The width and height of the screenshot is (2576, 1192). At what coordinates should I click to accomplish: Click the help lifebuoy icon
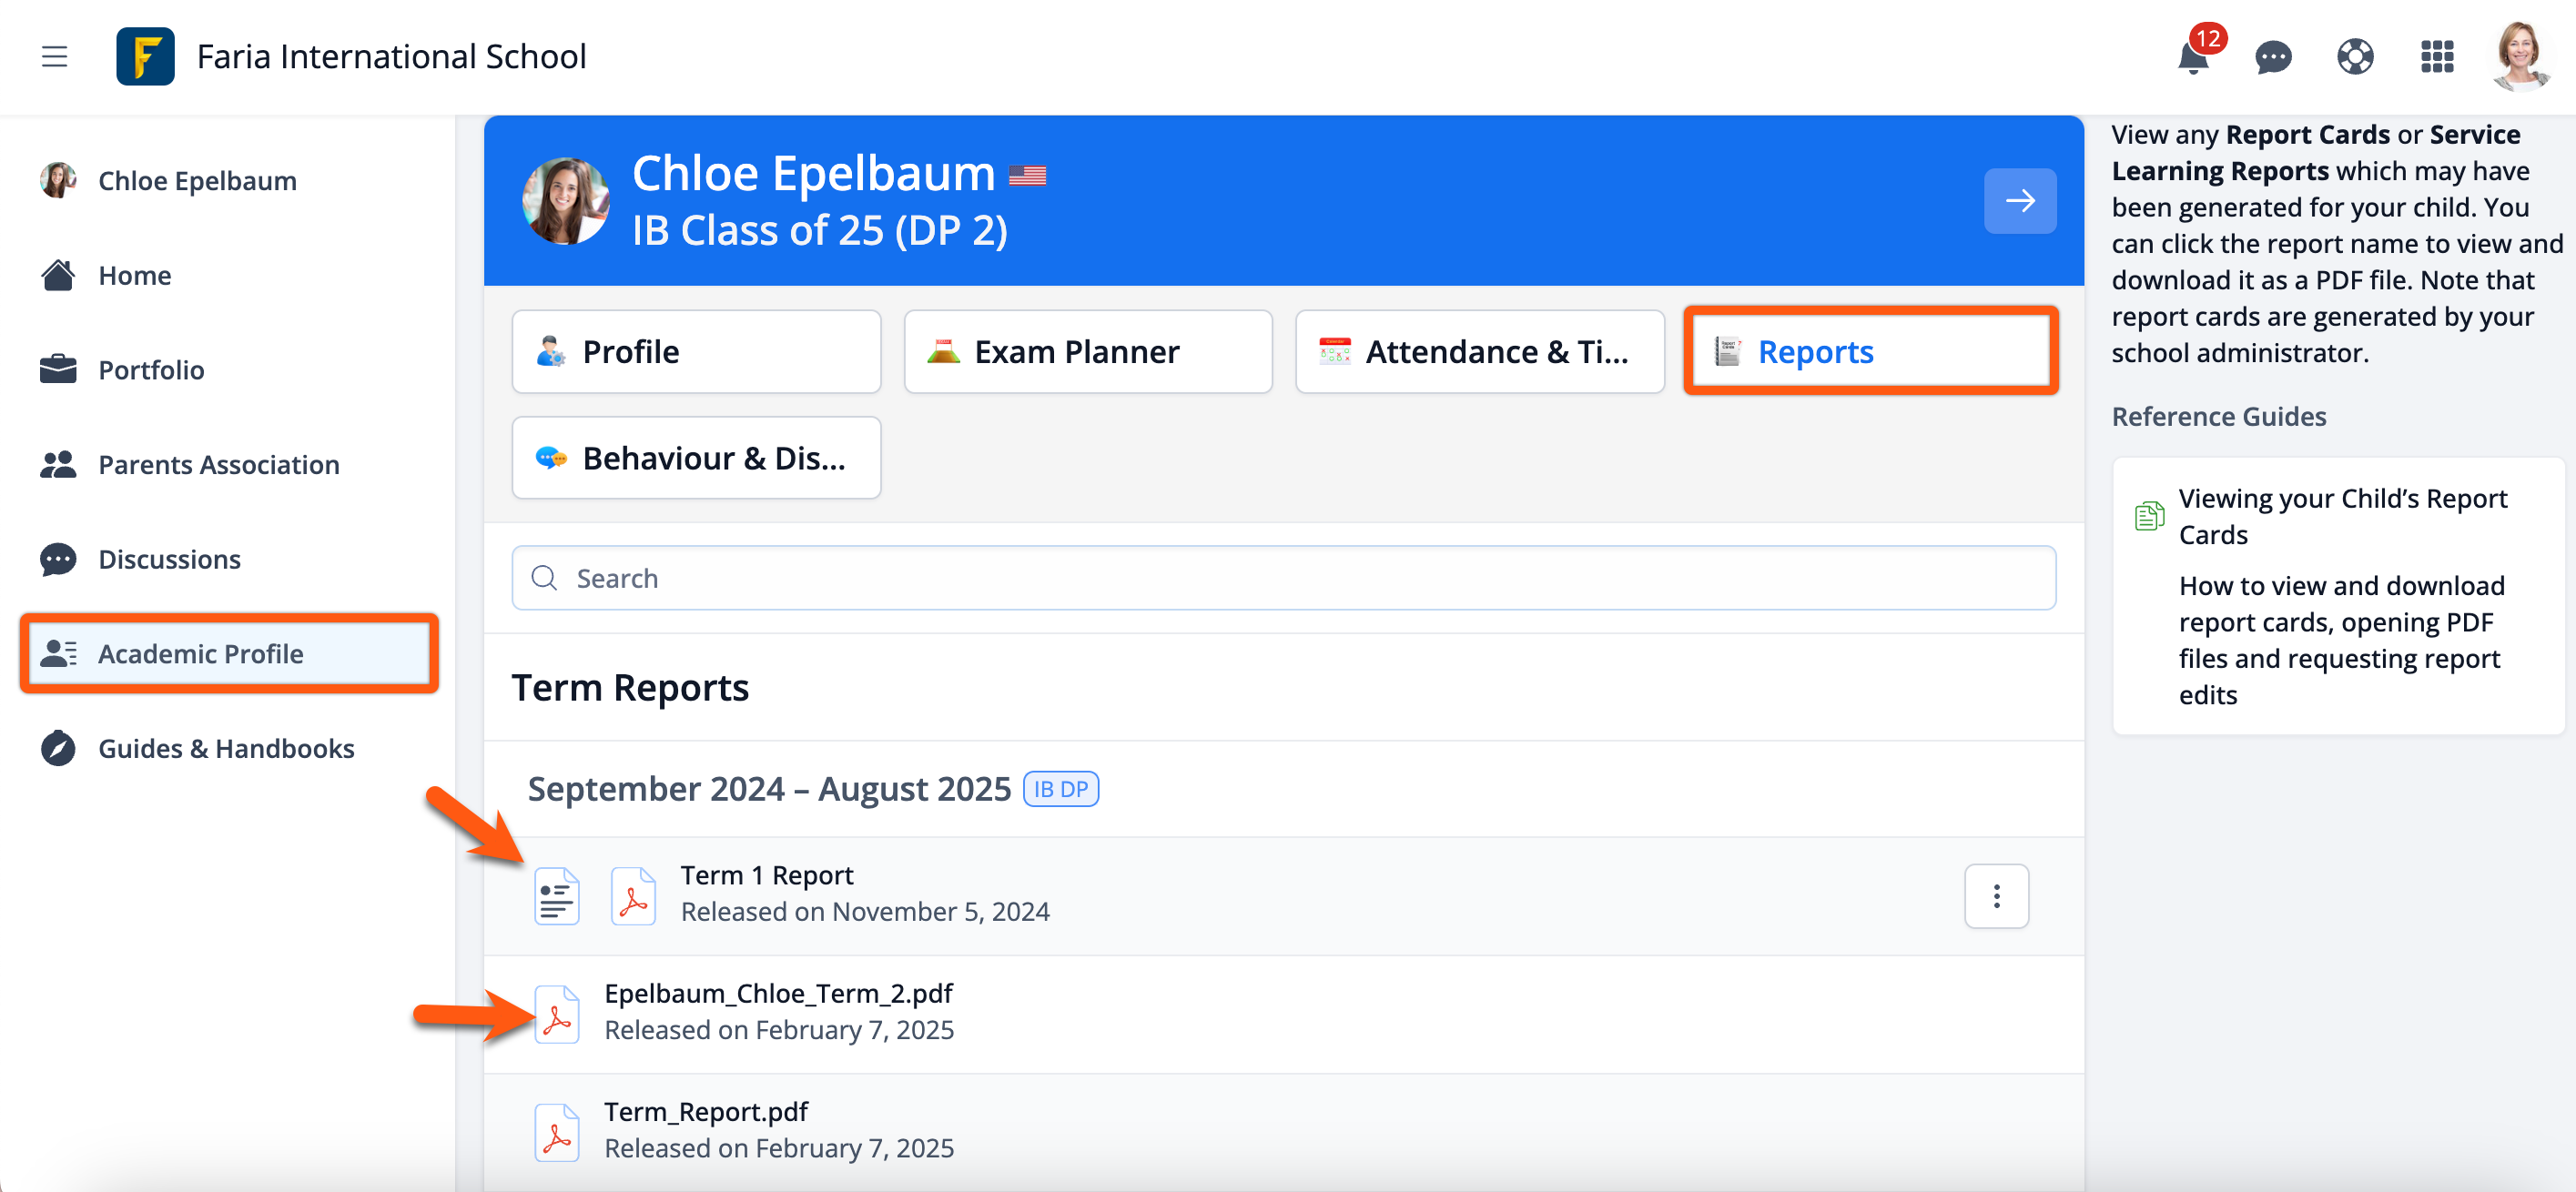click(2355, 57)
